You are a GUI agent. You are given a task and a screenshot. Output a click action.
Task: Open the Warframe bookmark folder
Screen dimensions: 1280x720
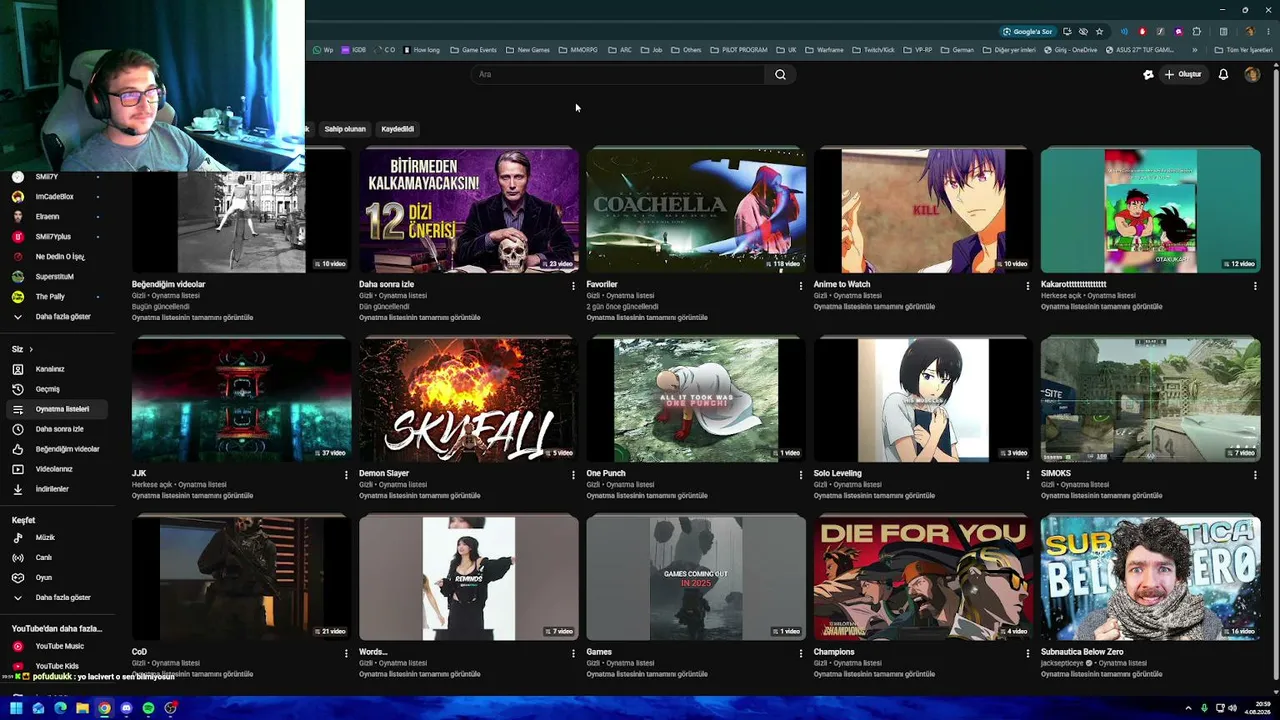825,50
